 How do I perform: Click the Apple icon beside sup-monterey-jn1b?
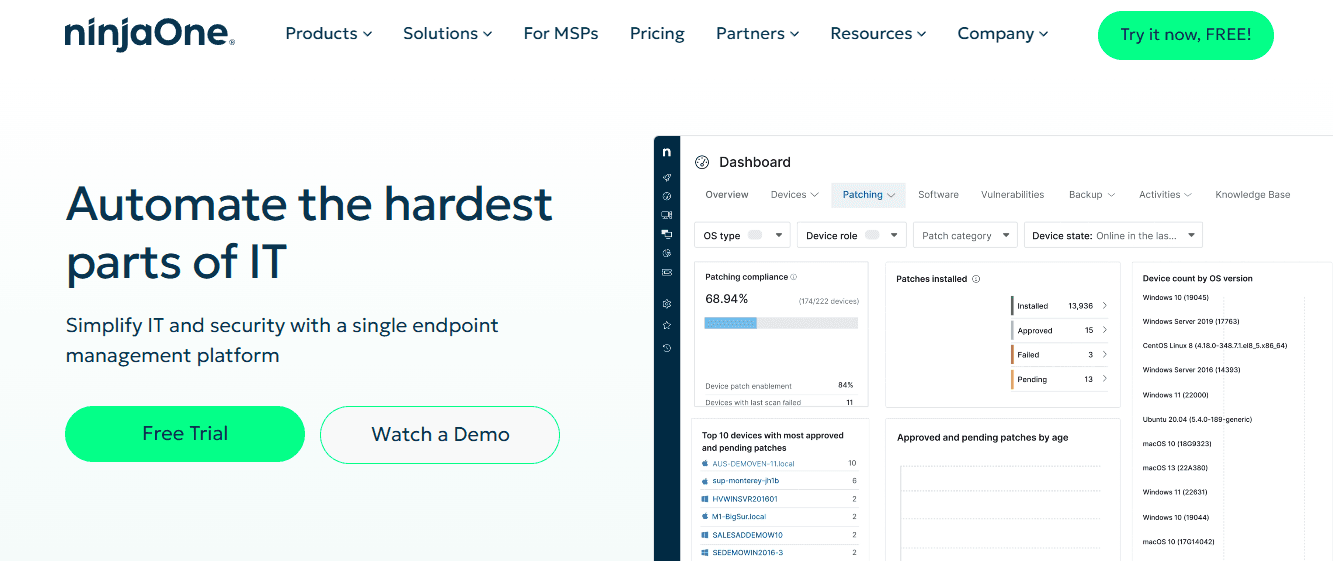click(x=705, y=481)
